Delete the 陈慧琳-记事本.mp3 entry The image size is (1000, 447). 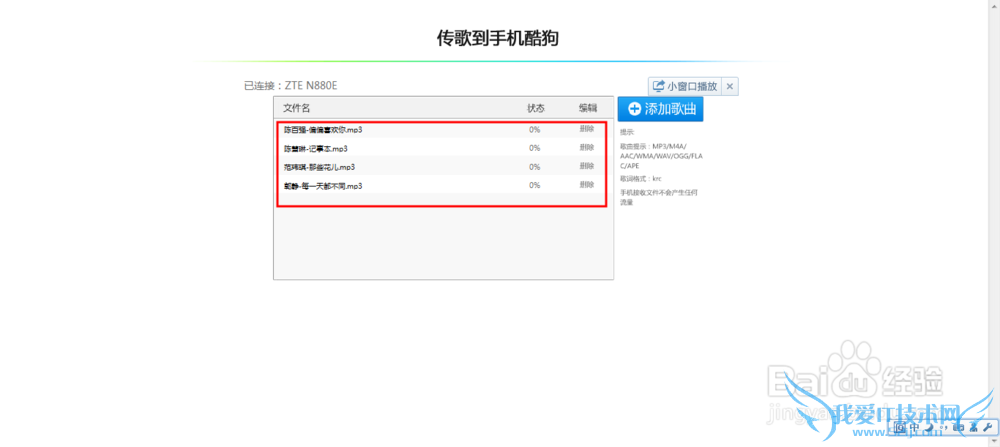587,147
